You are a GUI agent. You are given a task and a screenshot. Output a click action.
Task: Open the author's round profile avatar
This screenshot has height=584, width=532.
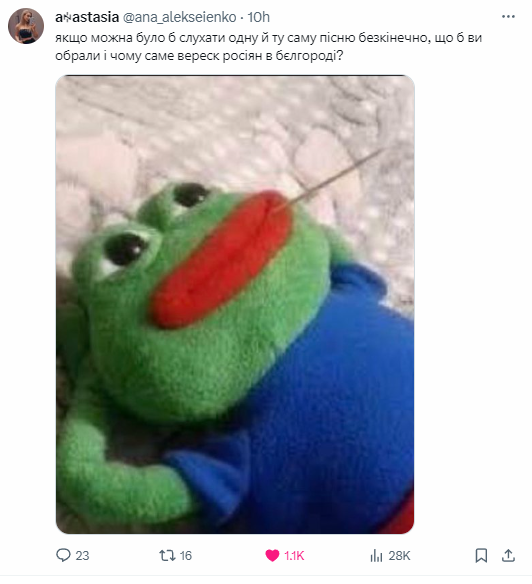[26, 26]
